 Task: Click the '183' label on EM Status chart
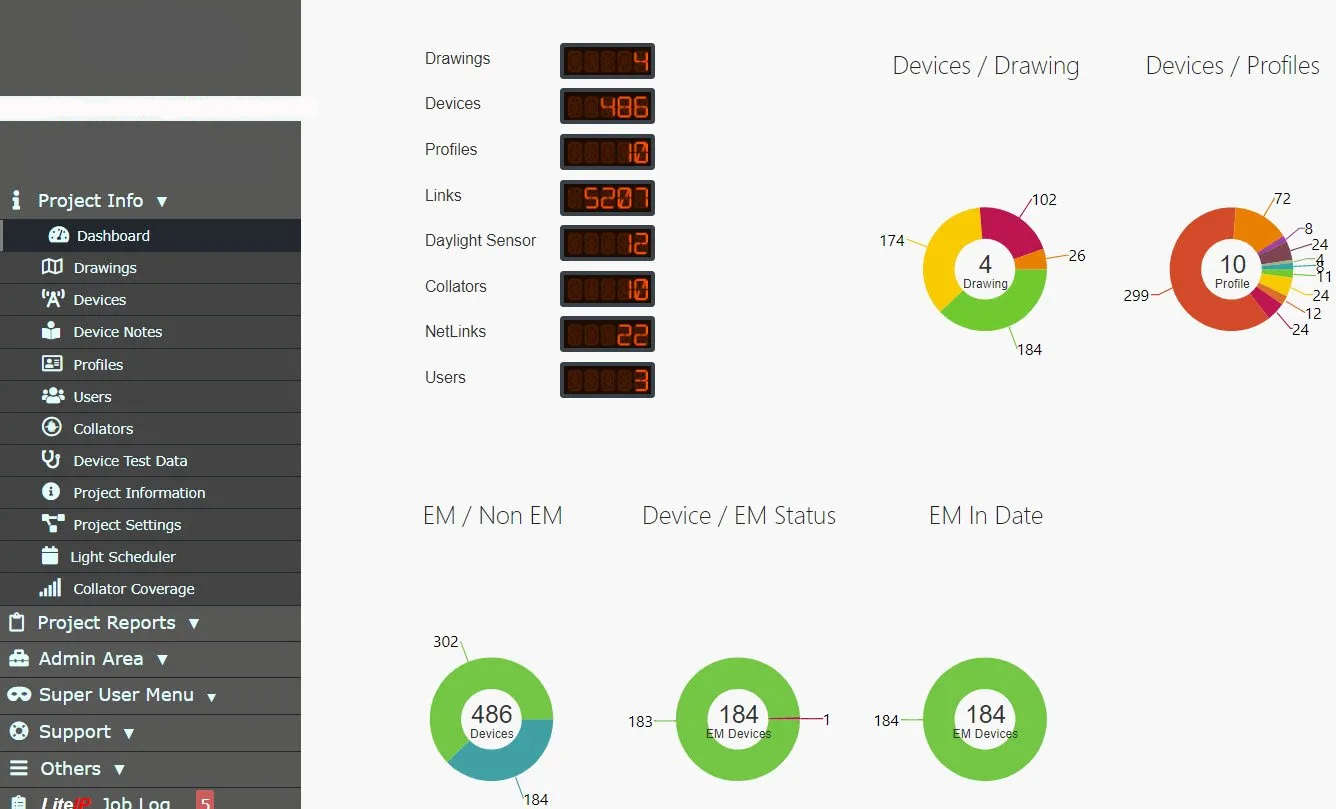click(640, 721)
